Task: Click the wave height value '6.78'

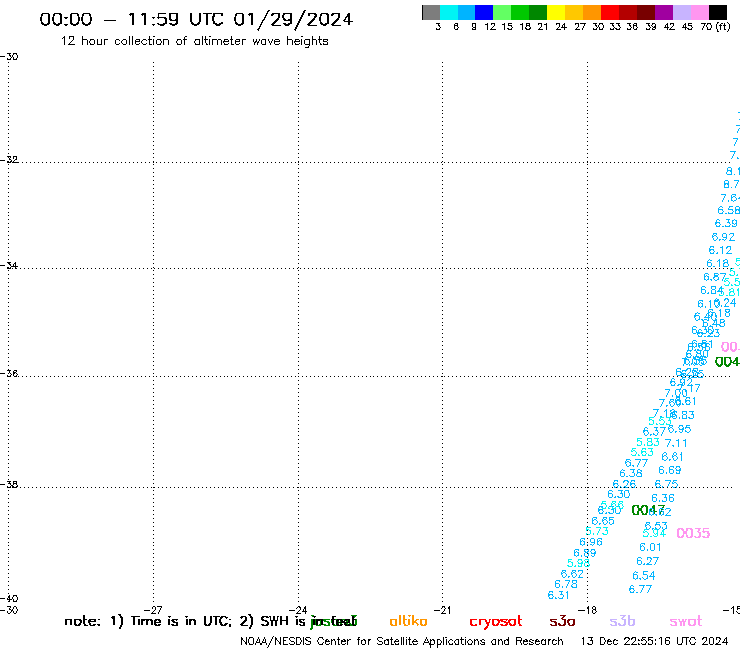Action: click(x=566, y=584)
